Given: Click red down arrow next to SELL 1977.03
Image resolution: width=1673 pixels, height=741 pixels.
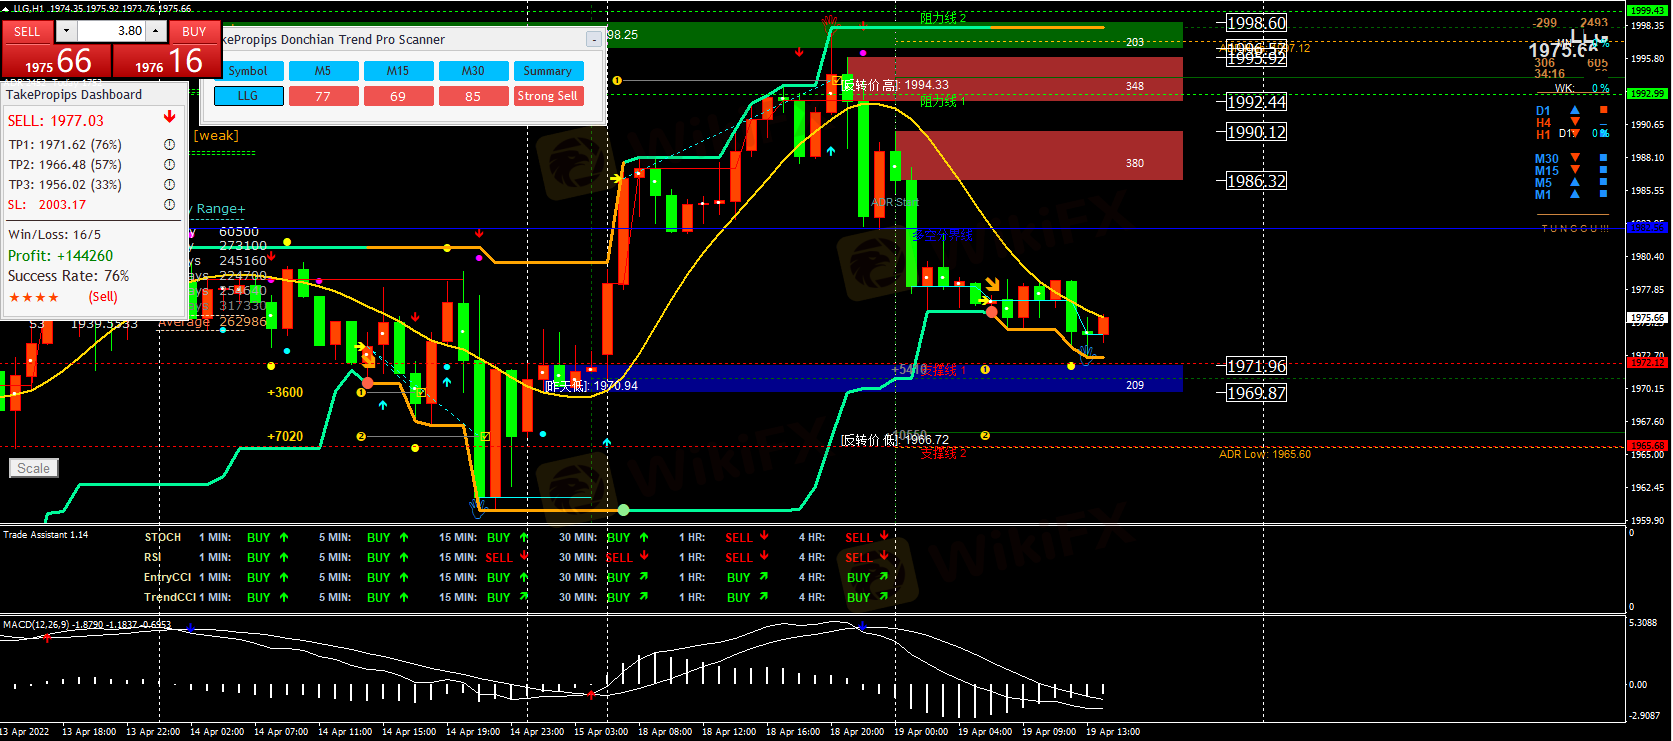Looking at the screenshot, I should 170,118.
